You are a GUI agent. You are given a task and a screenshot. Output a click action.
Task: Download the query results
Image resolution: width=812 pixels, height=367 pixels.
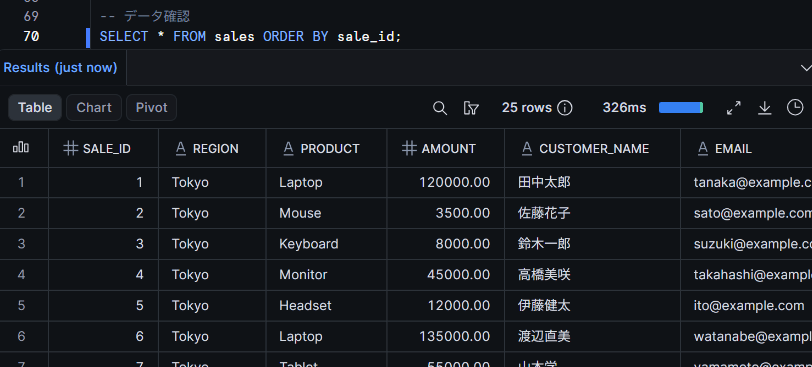pyautogui.click(x=764, y=108)
